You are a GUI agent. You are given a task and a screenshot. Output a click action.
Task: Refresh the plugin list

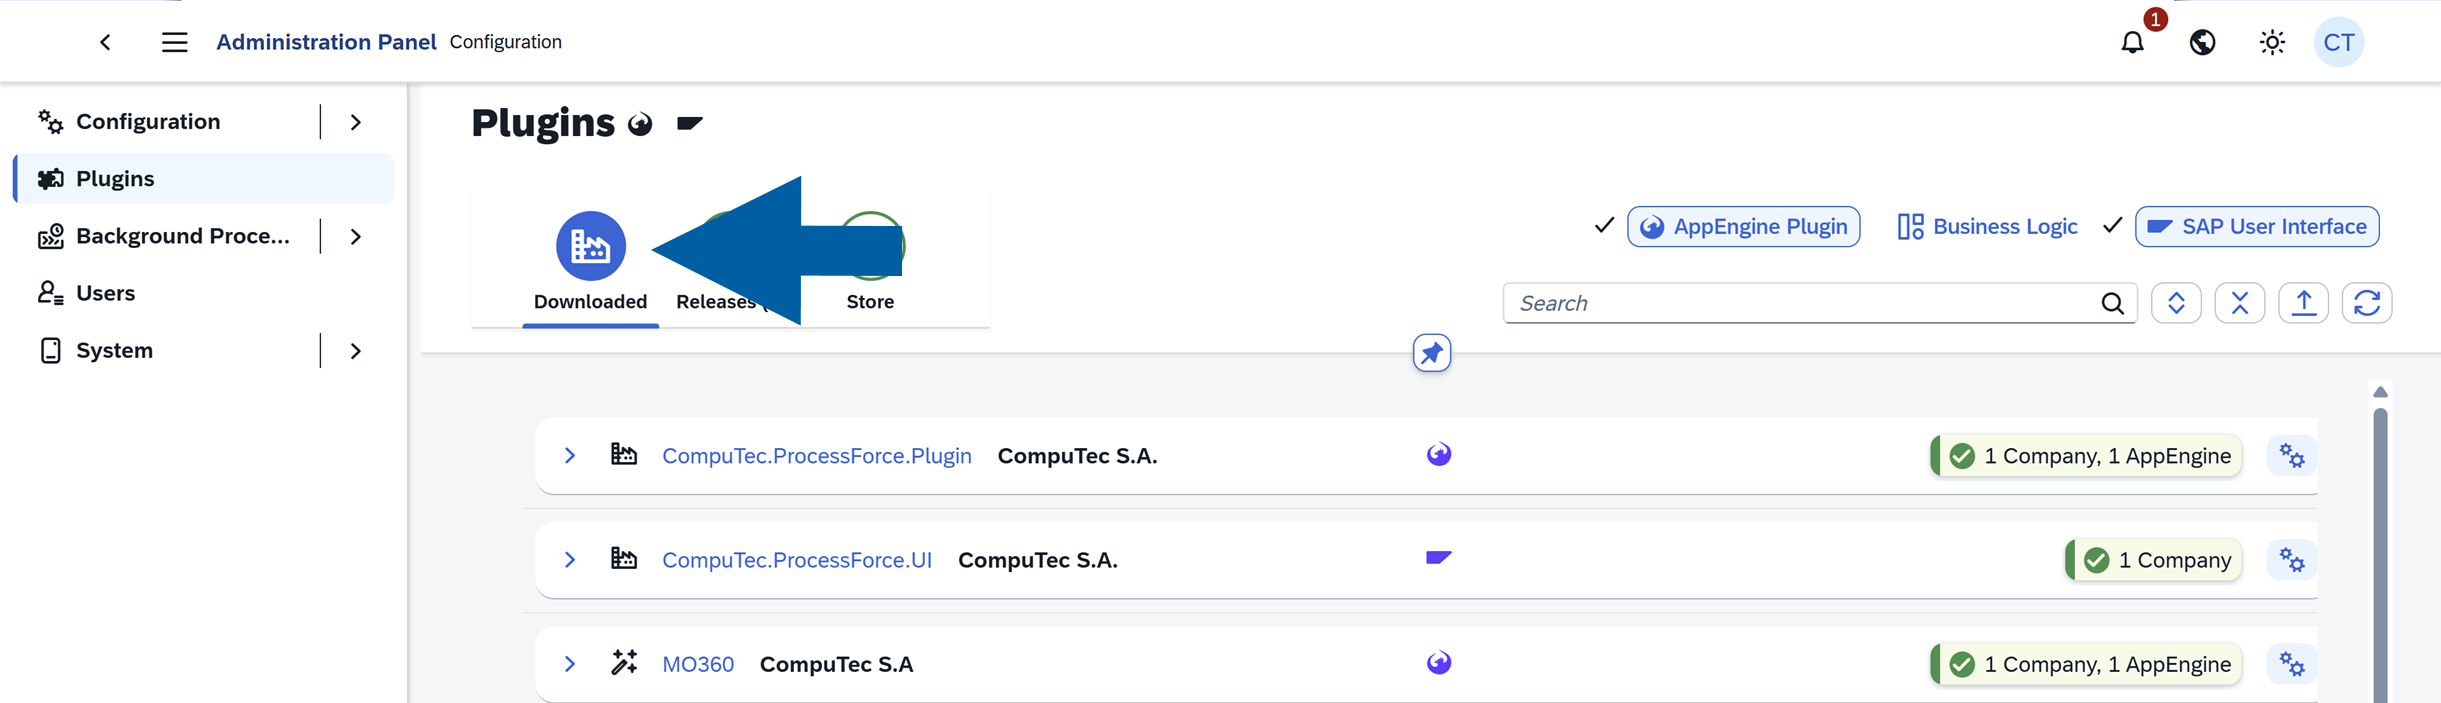tap(2367, 303)
